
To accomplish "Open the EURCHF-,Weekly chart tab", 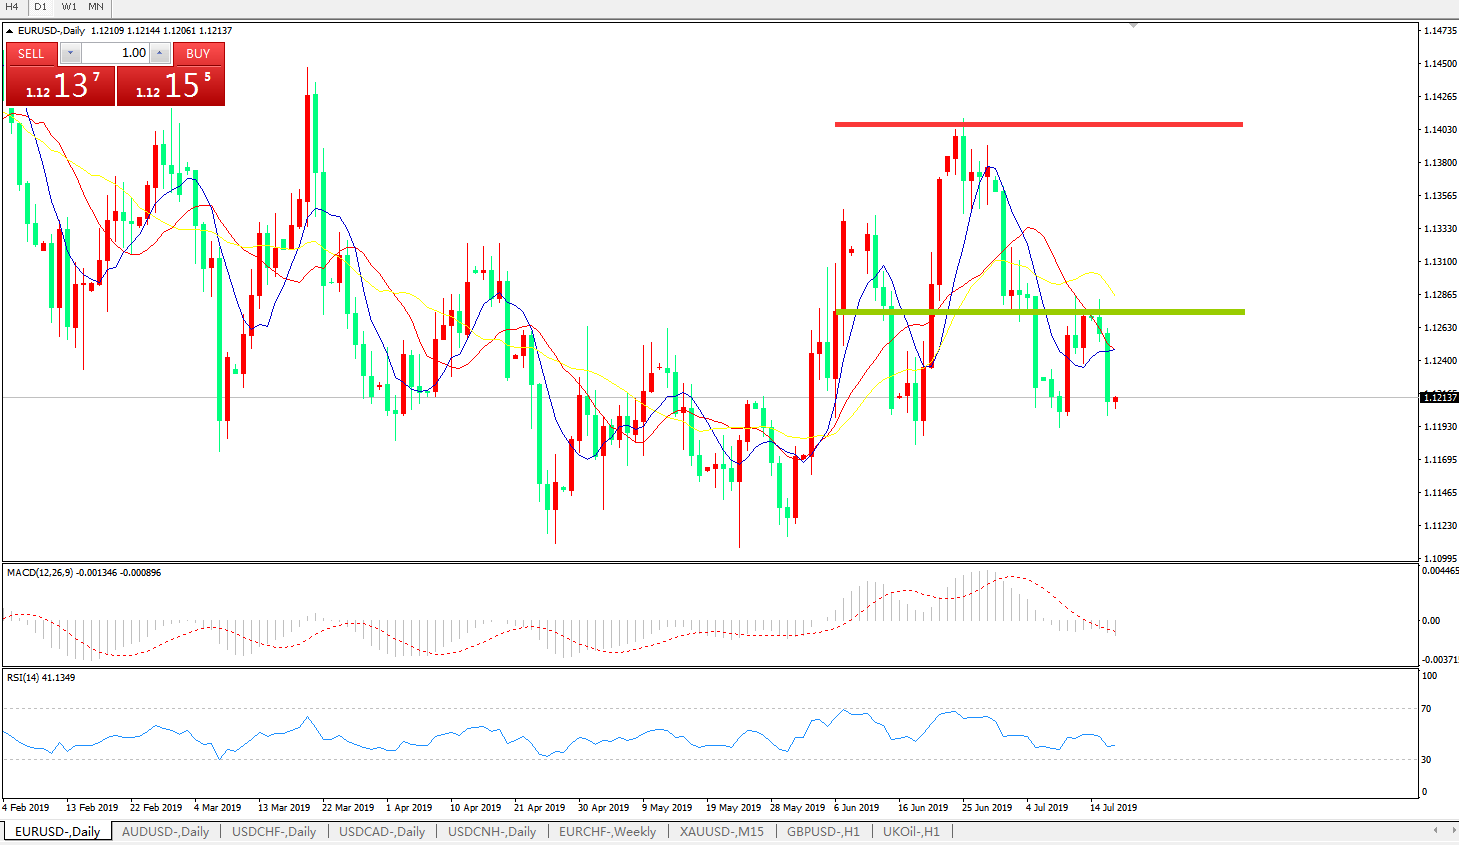I will pos(607,832).
